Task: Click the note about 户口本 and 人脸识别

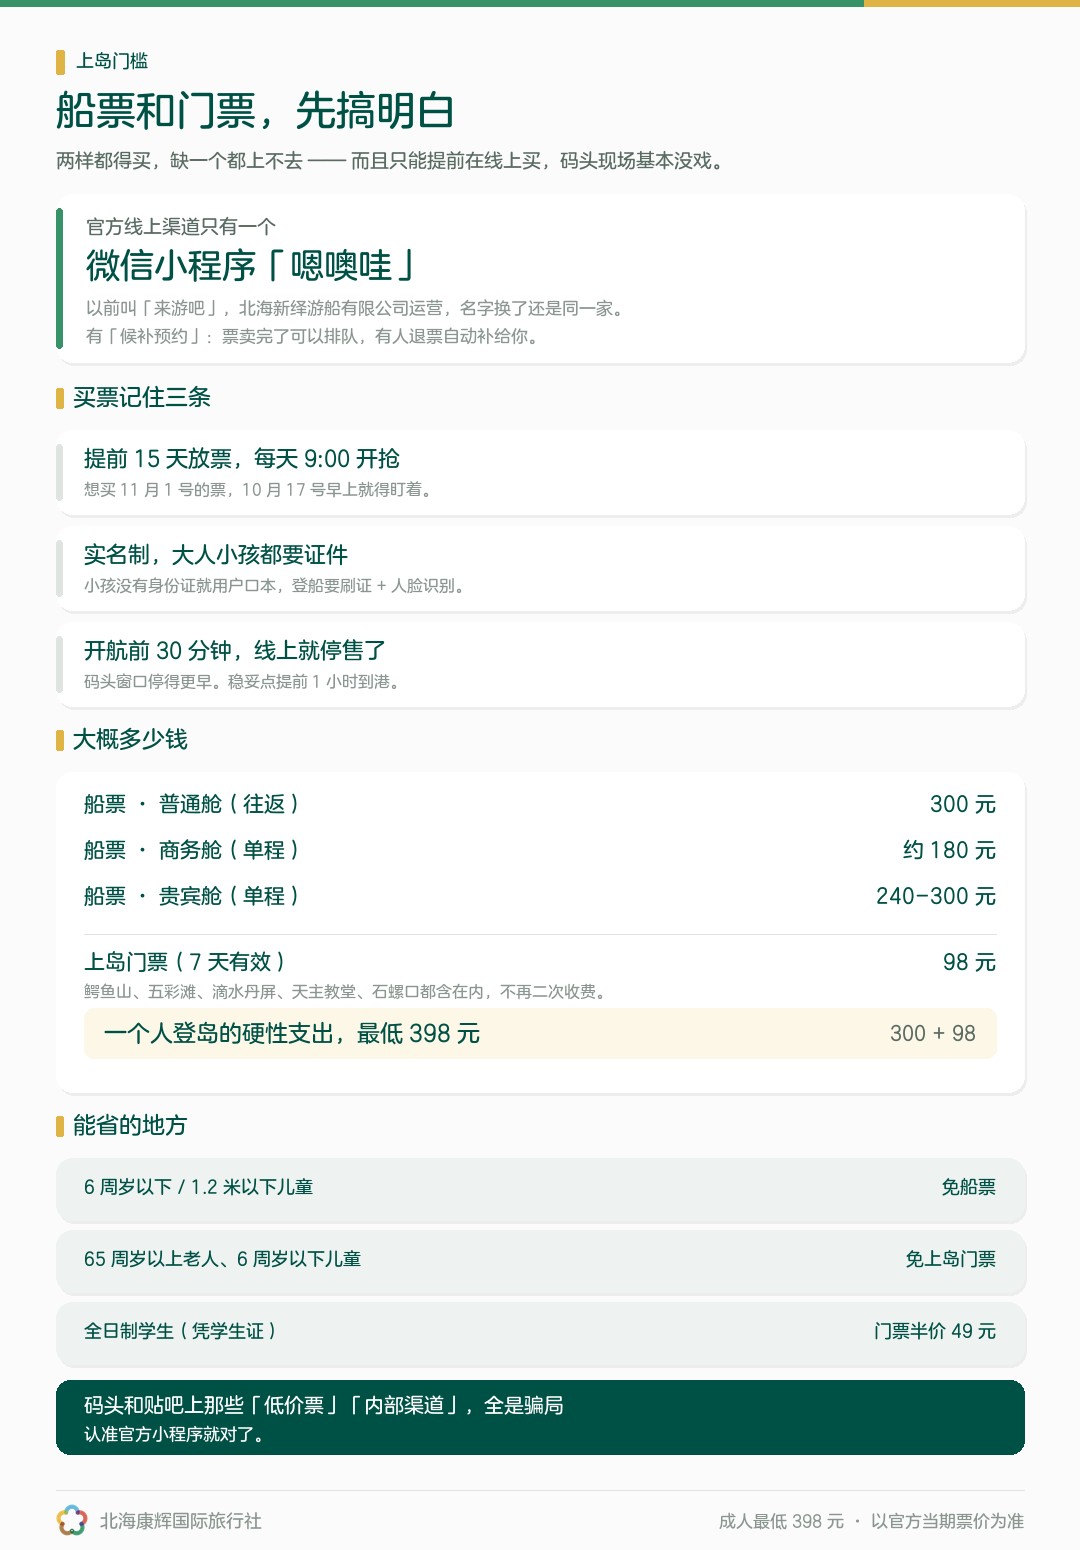Action: click(x=277, y=585)
